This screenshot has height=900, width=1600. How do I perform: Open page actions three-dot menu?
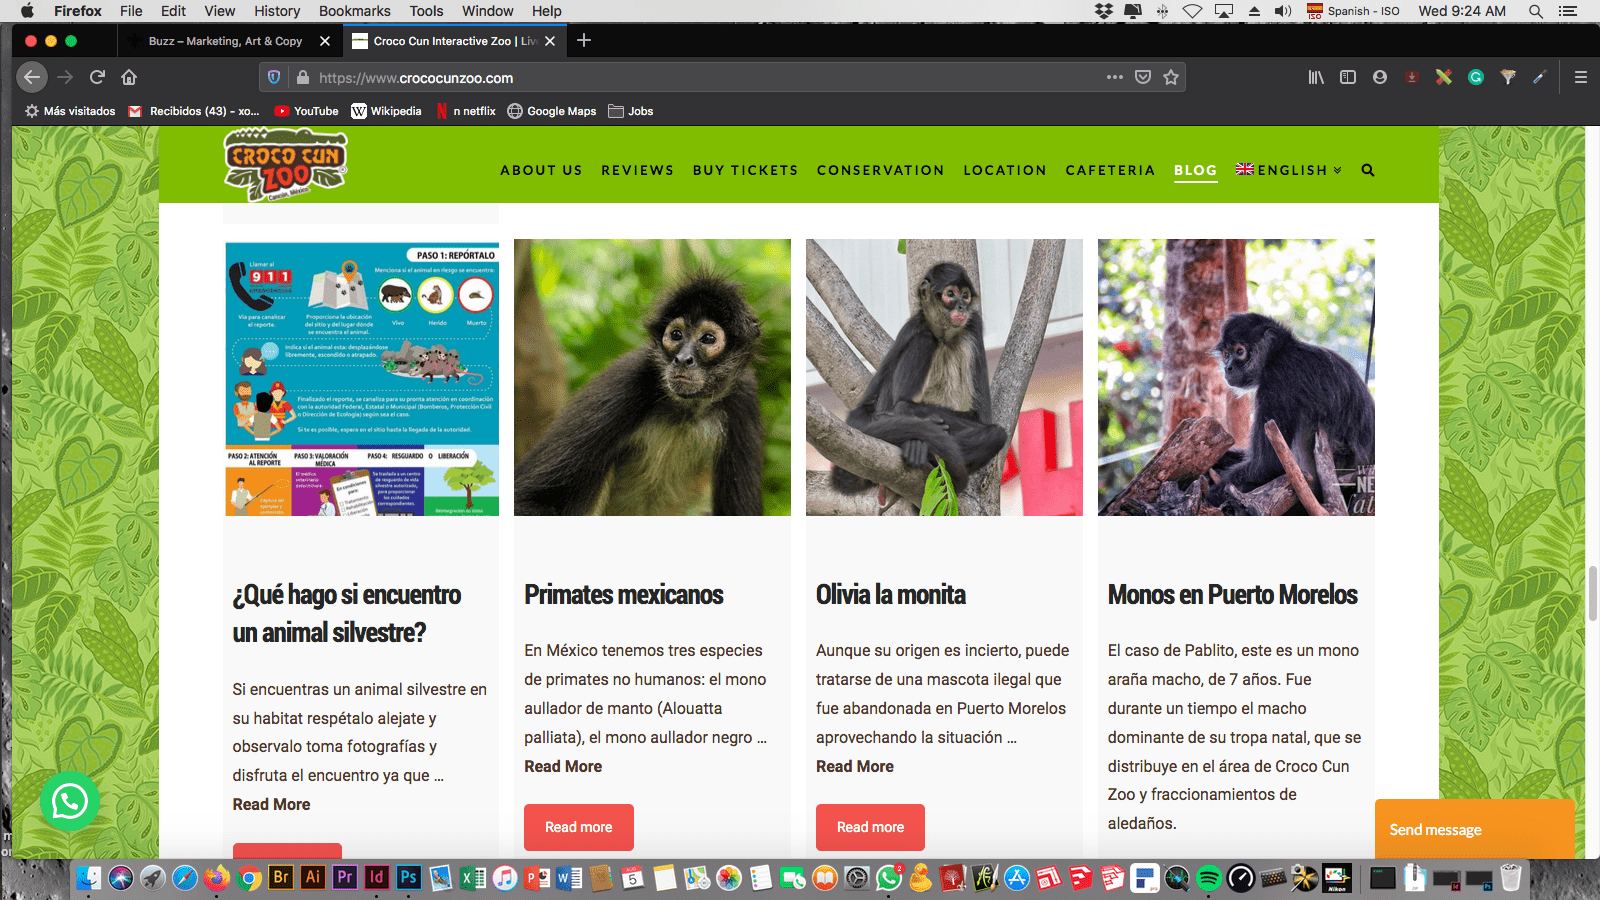point(1114,77)
